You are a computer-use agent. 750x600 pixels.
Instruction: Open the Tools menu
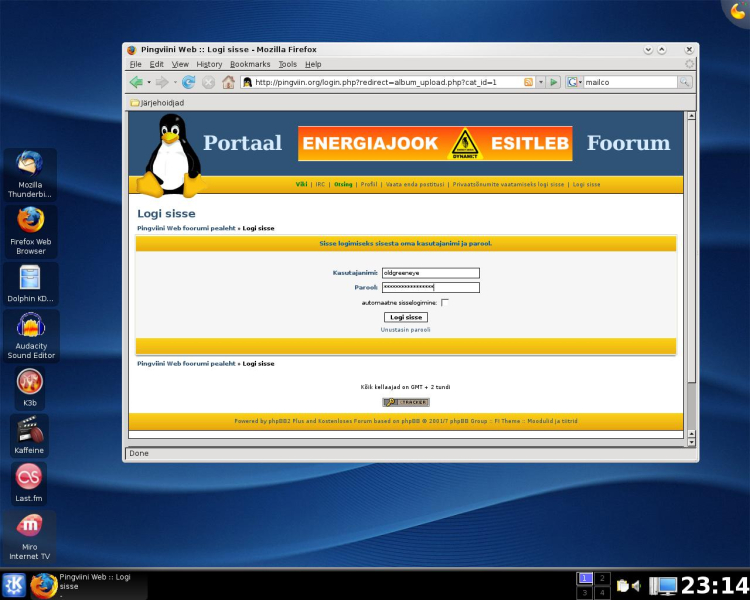[287, 64]
